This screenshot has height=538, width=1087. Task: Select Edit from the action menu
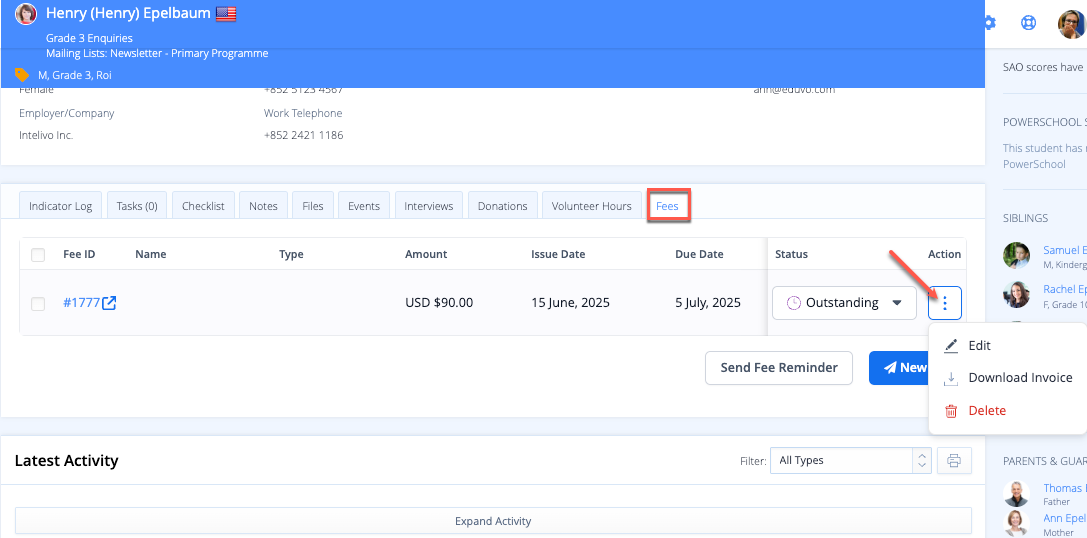tap(979, 345)
